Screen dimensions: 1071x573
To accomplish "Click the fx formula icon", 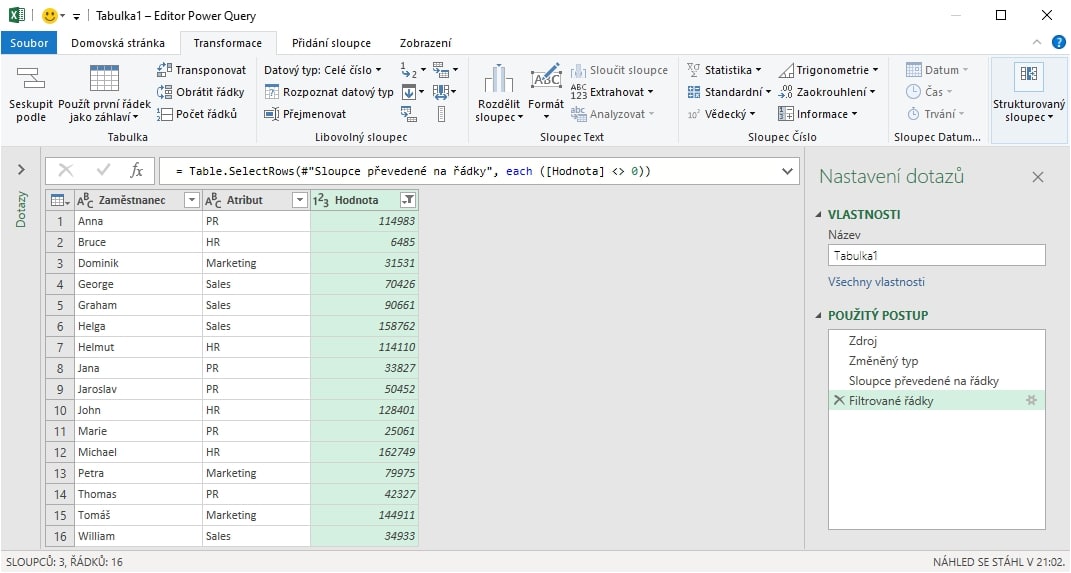I will (x=137, y=171).
